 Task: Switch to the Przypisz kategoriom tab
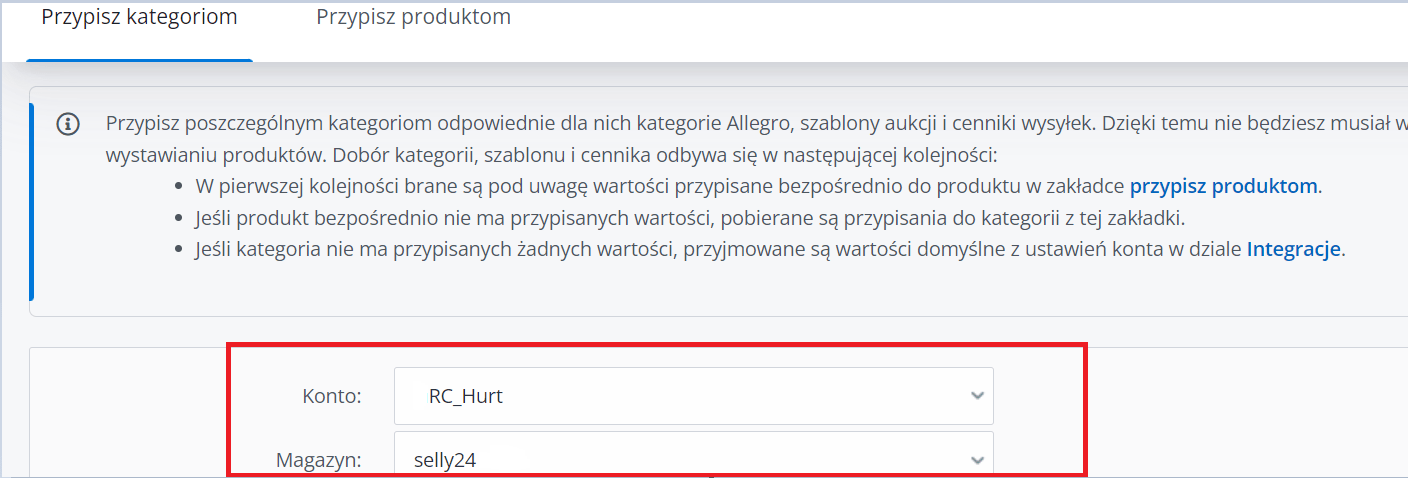[139, 18]
